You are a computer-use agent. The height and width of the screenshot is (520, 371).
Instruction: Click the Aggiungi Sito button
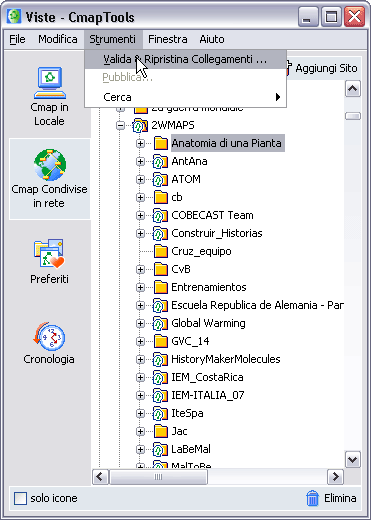pos(322,68)
